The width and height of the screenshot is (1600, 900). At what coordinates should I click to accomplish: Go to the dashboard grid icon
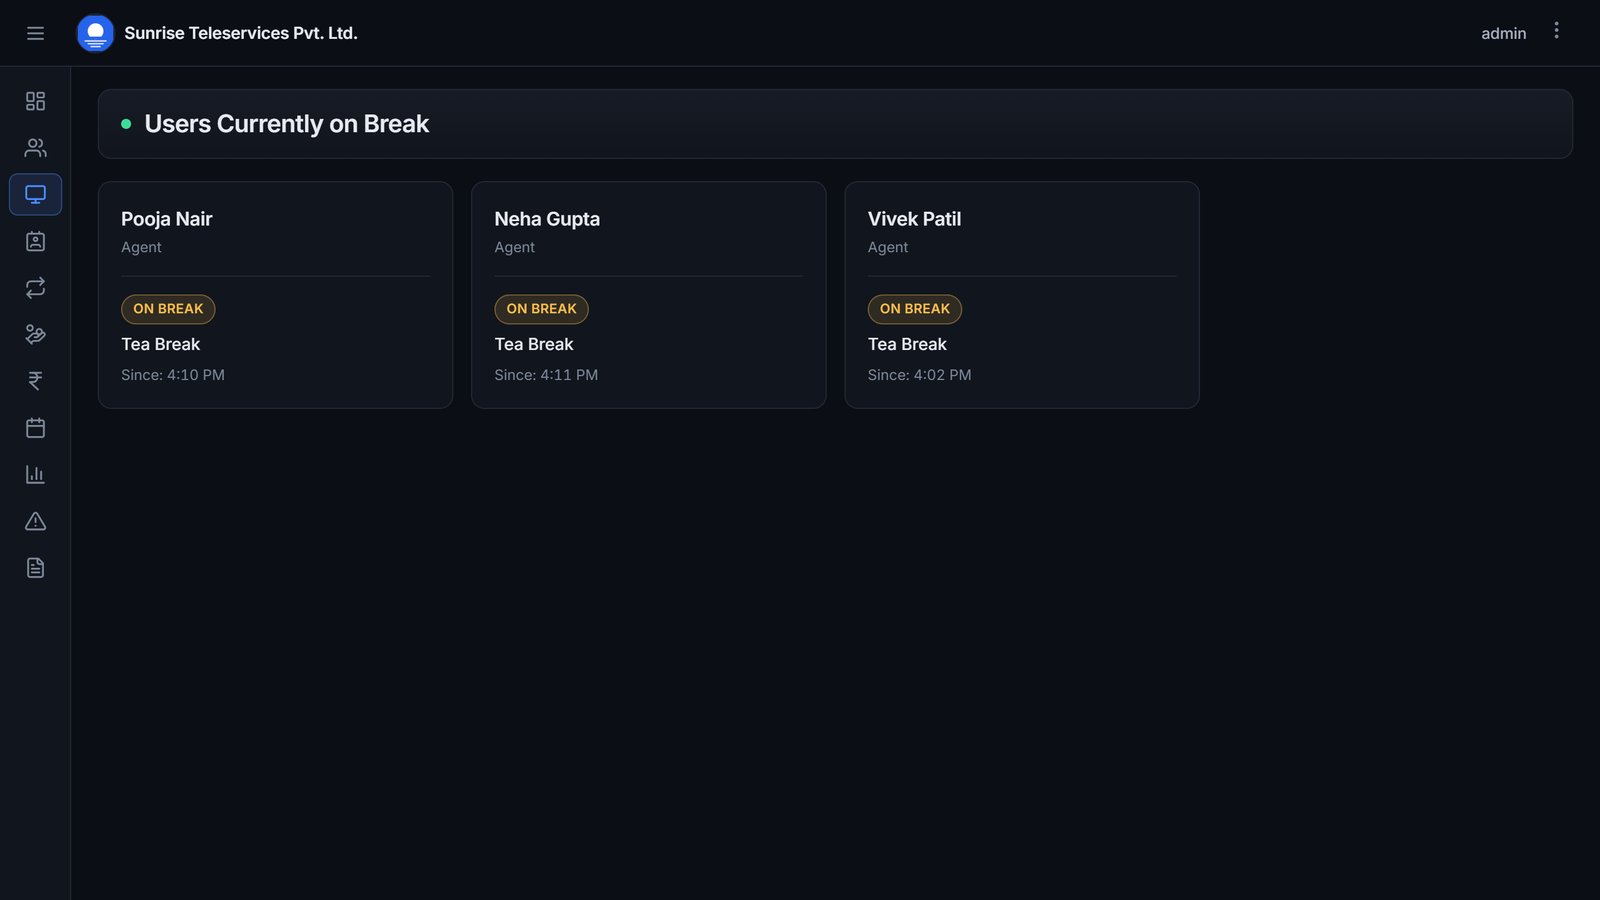click(x=35, y=101)
